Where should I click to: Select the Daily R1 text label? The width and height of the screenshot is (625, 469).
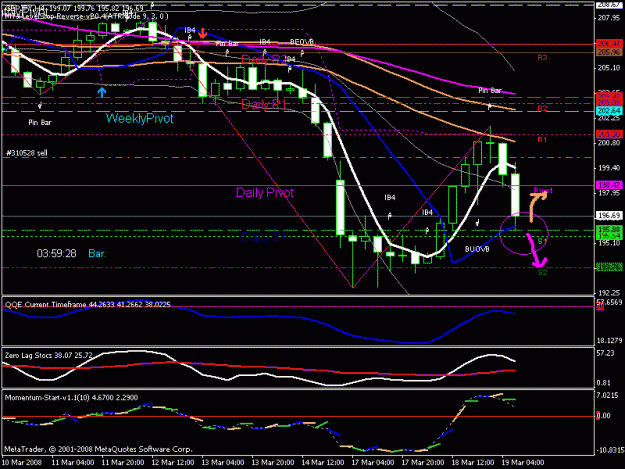[264, 104]
